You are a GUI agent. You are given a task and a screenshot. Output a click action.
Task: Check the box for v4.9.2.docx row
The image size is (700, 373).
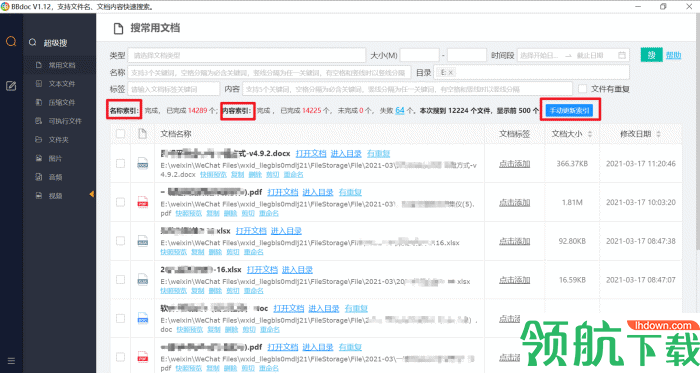pos(121,163)
